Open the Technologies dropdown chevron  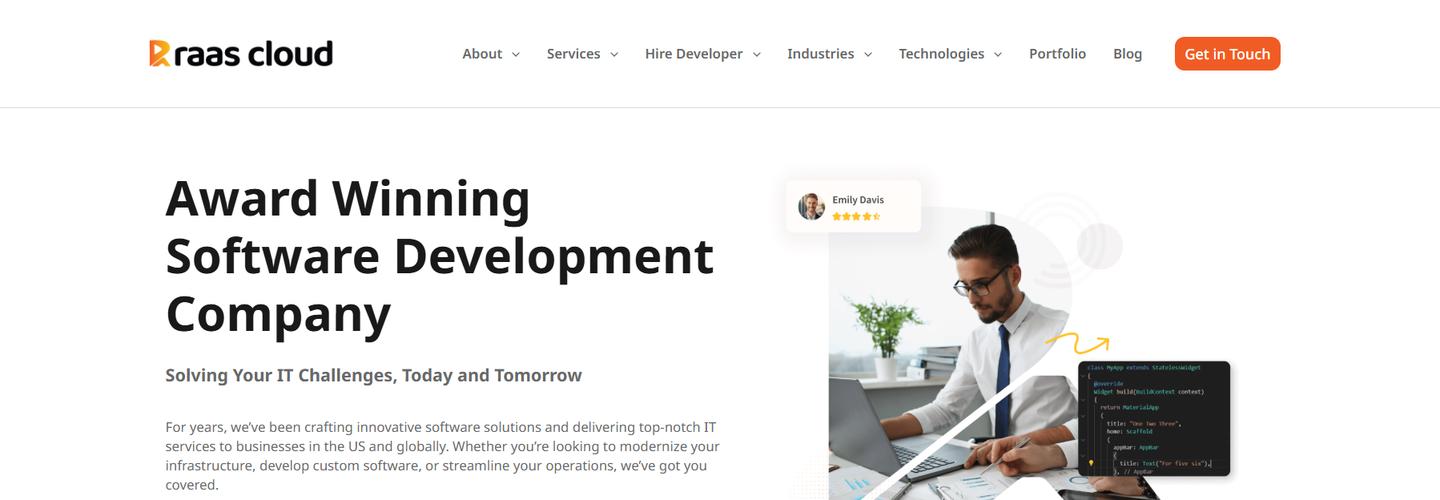point(997,55)
